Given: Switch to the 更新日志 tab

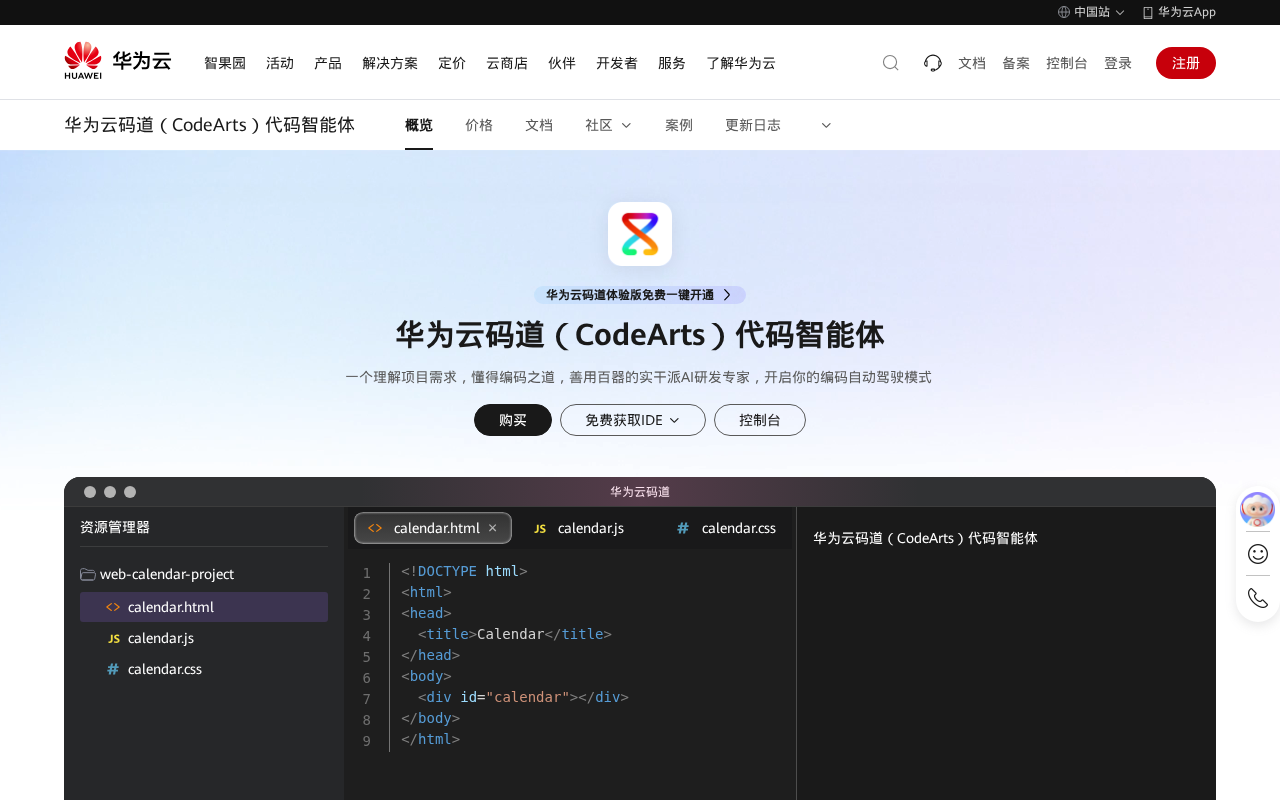Looking at the screenshot, I should click(x=753, y=125).
